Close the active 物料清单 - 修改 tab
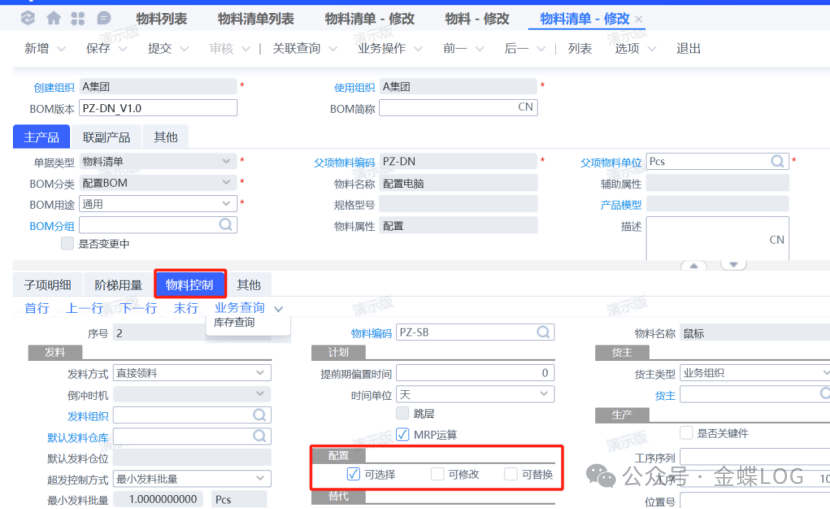The image size is (830, 509). click(639, 20)
